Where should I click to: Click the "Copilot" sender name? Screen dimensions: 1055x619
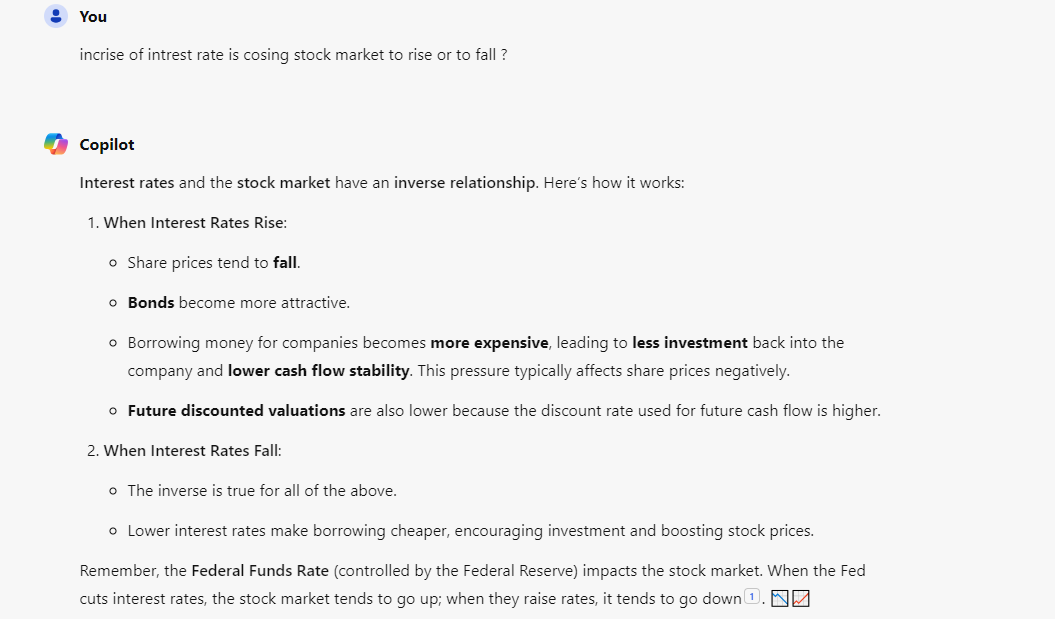click(x=107, y=145)
